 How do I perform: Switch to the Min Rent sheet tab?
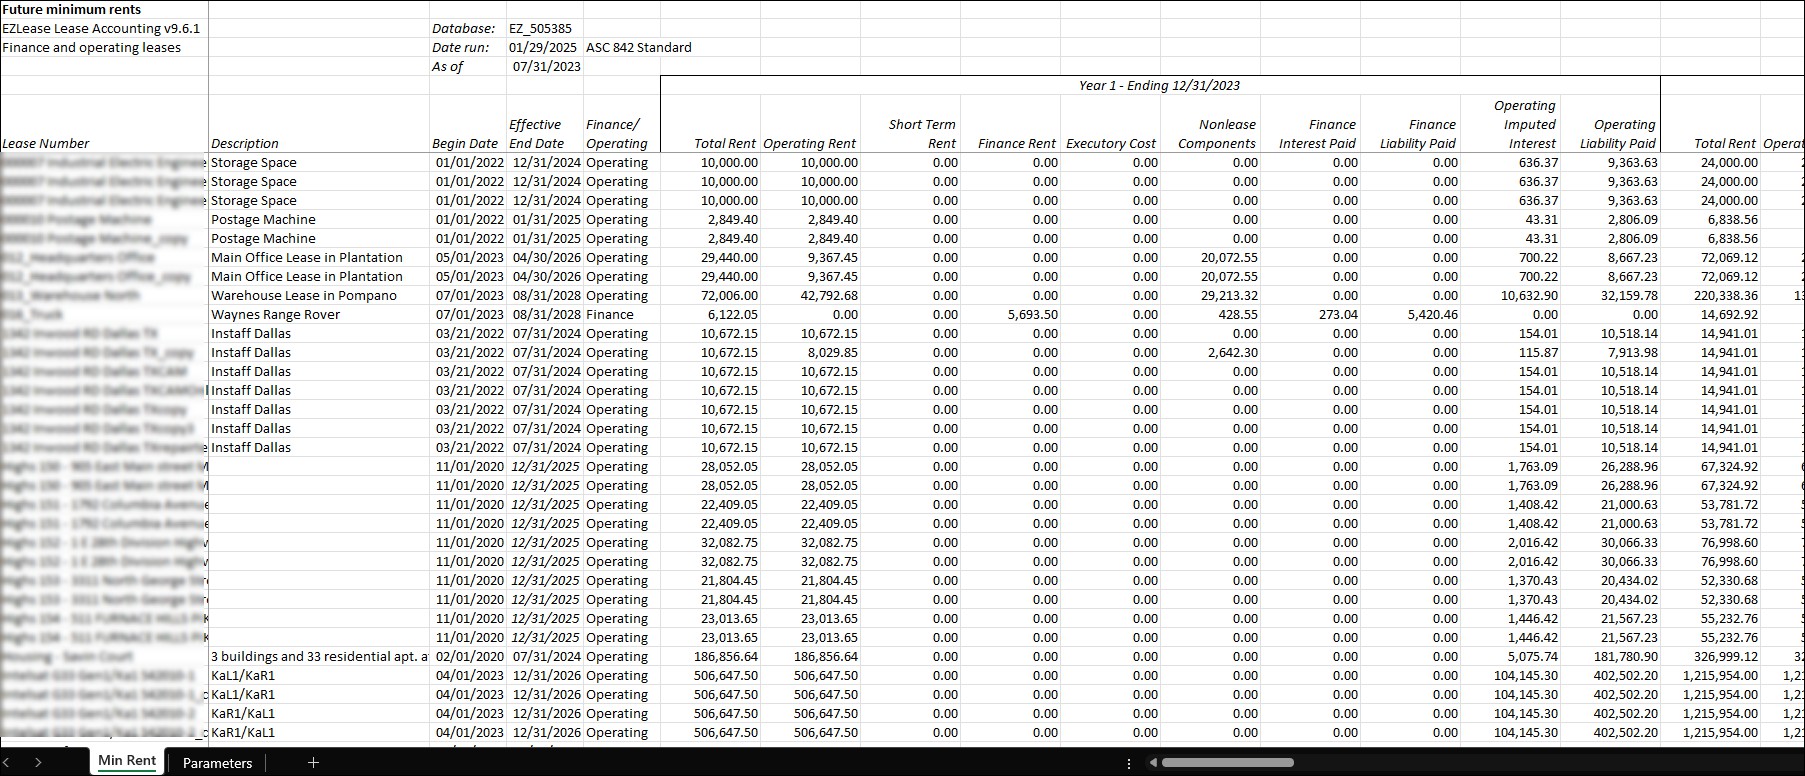pos(127,761)
